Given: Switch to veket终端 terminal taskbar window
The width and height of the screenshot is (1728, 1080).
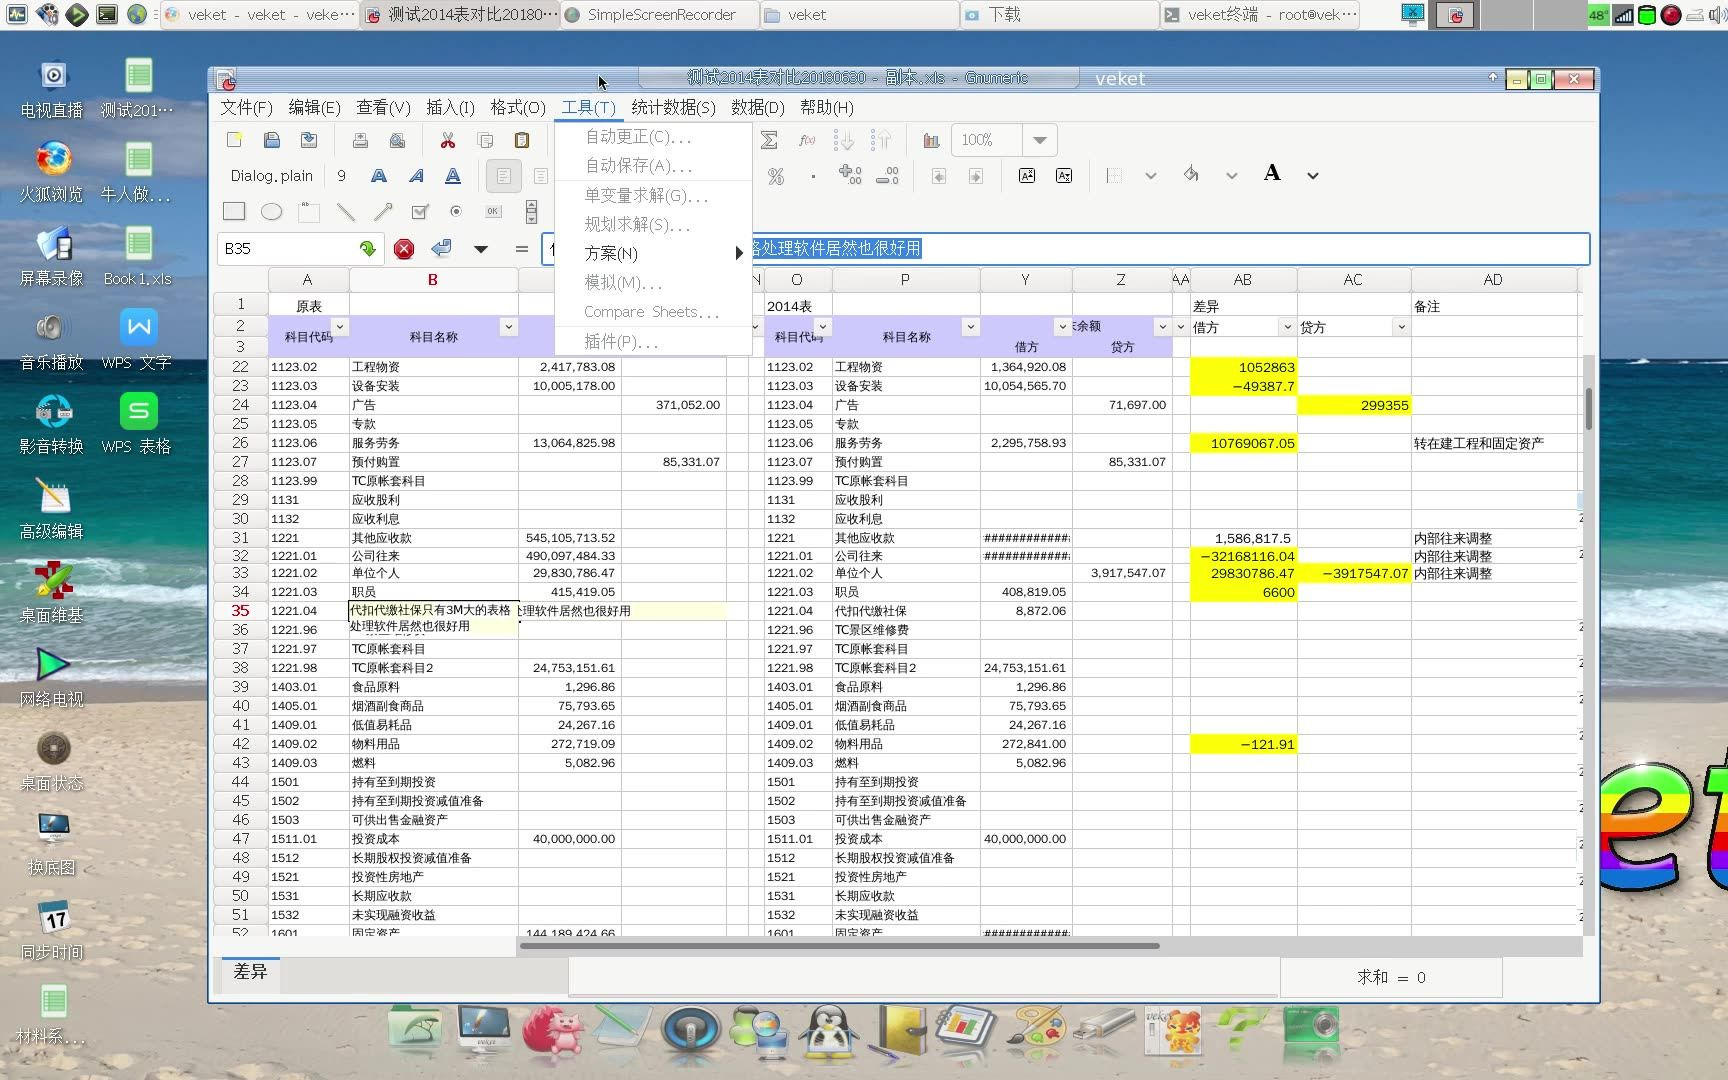Looking at the screenshot, I should click(x=1262, y=15).
